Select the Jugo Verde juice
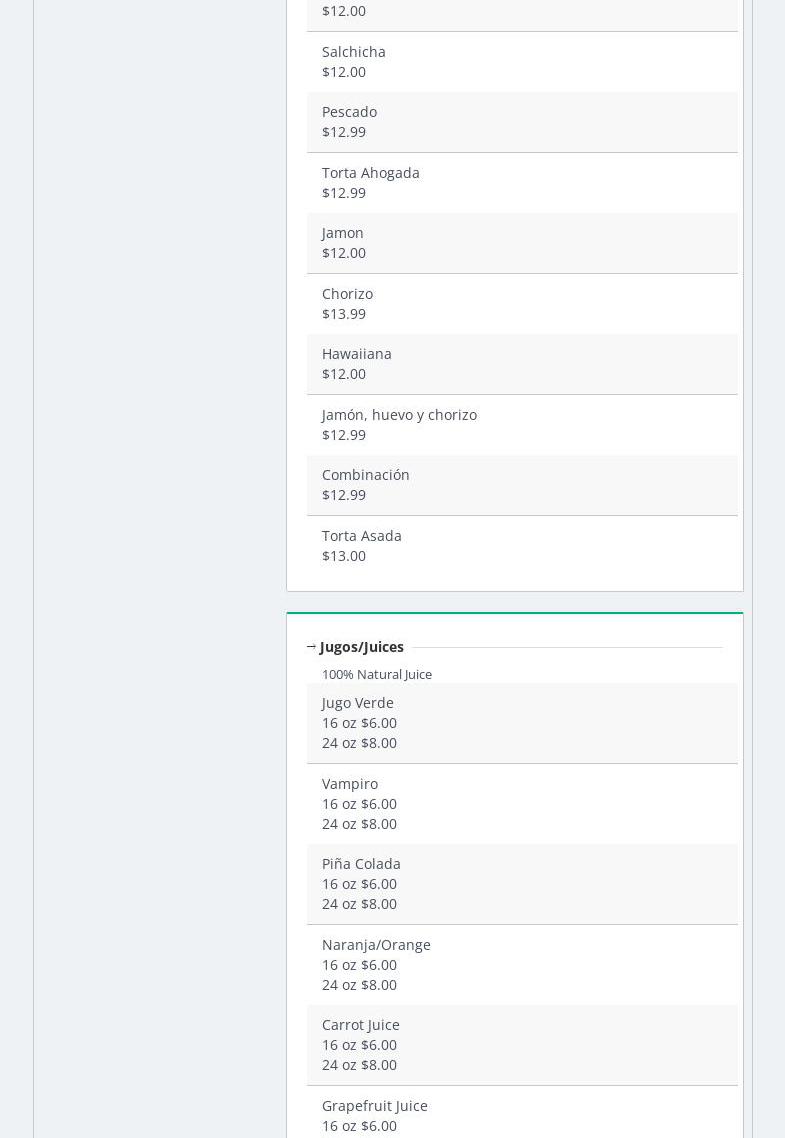This screenshot has height=1138, width=785. [x=357, y=703]
